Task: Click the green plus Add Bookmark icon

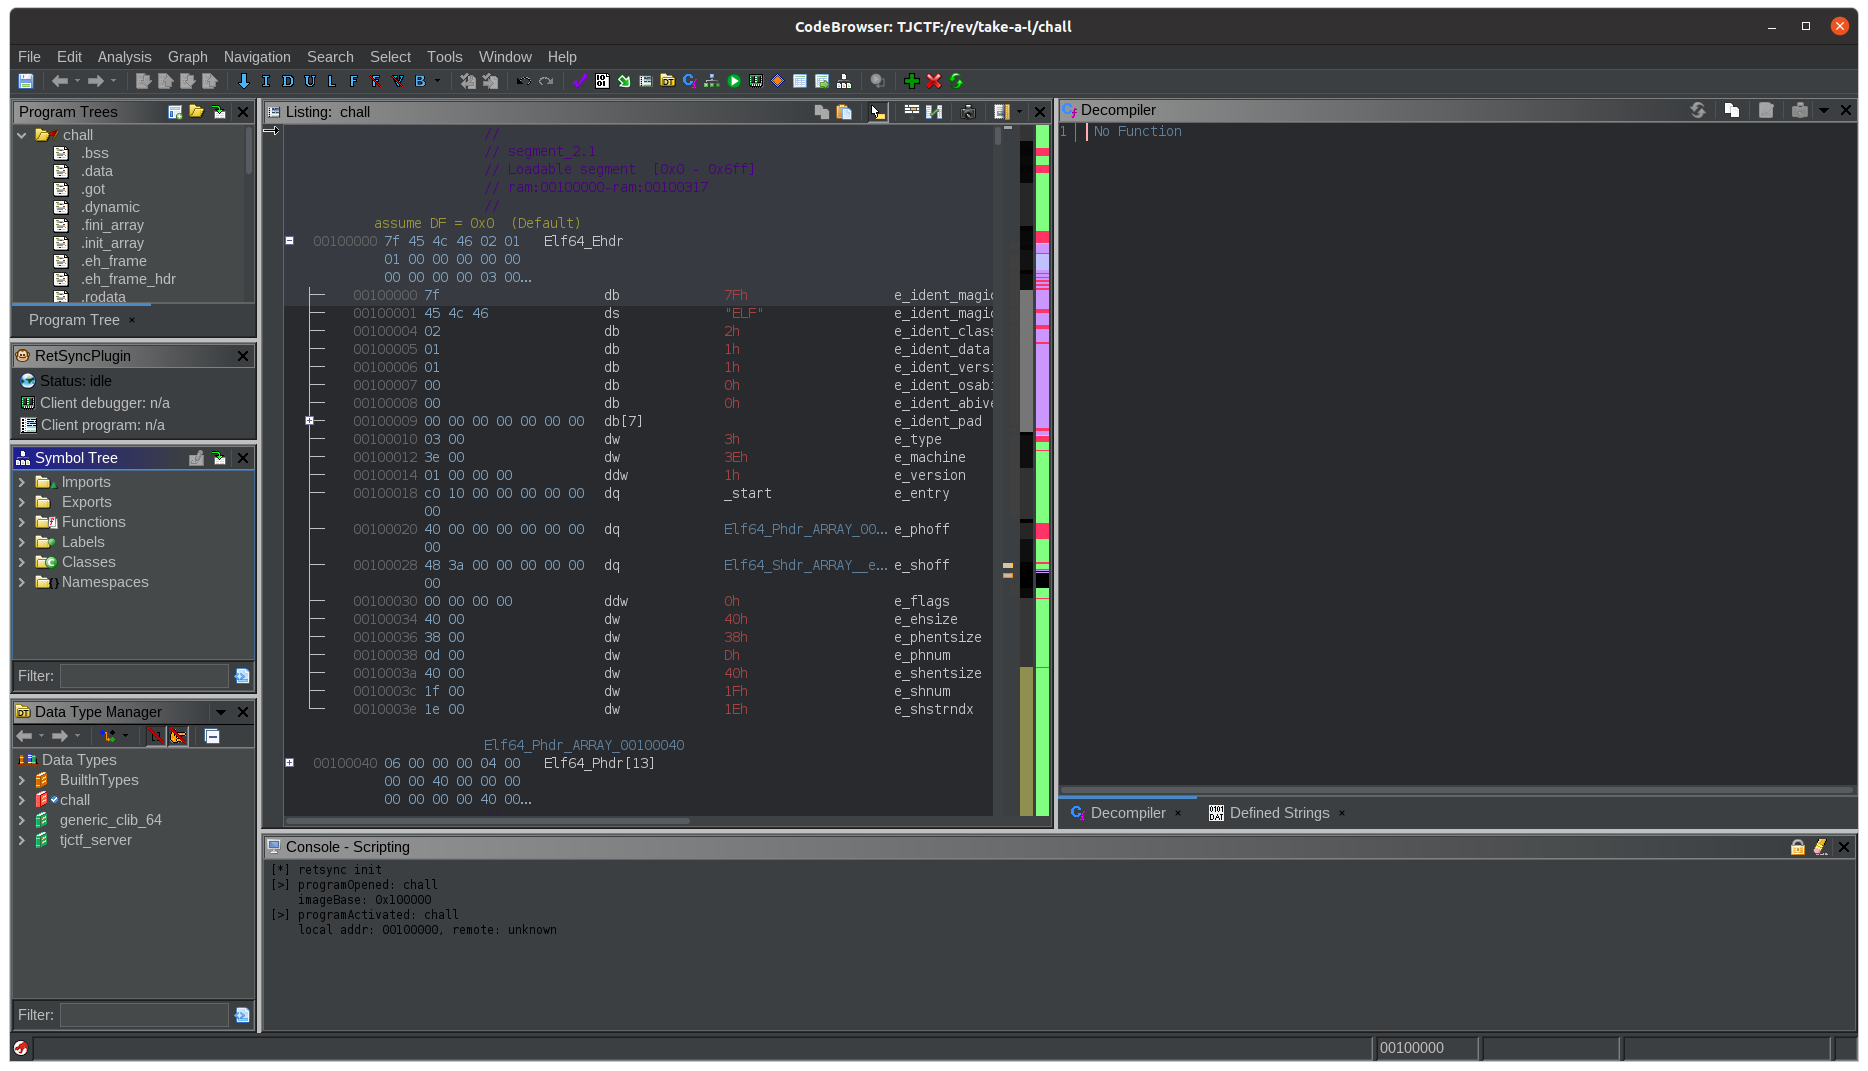Action: tap(911, 81)
